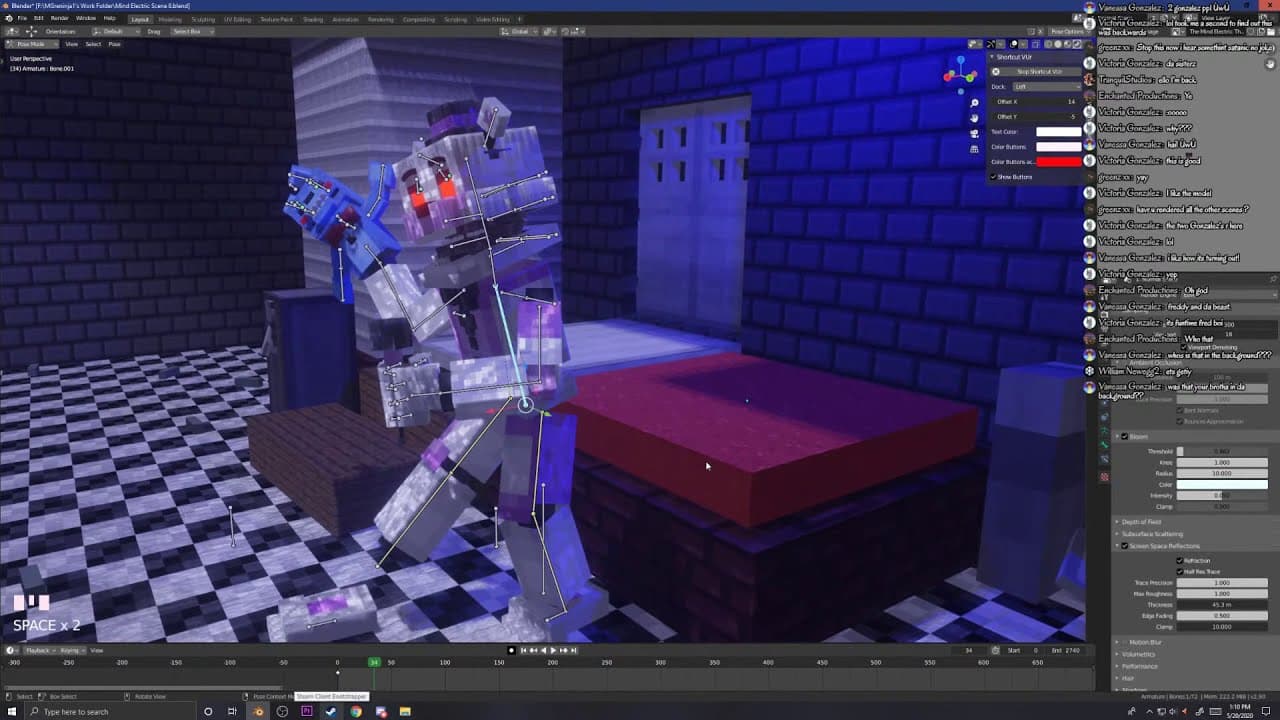Open the File menu
The width and height of the screenshot is (1280, 720).
pos(22,18)
